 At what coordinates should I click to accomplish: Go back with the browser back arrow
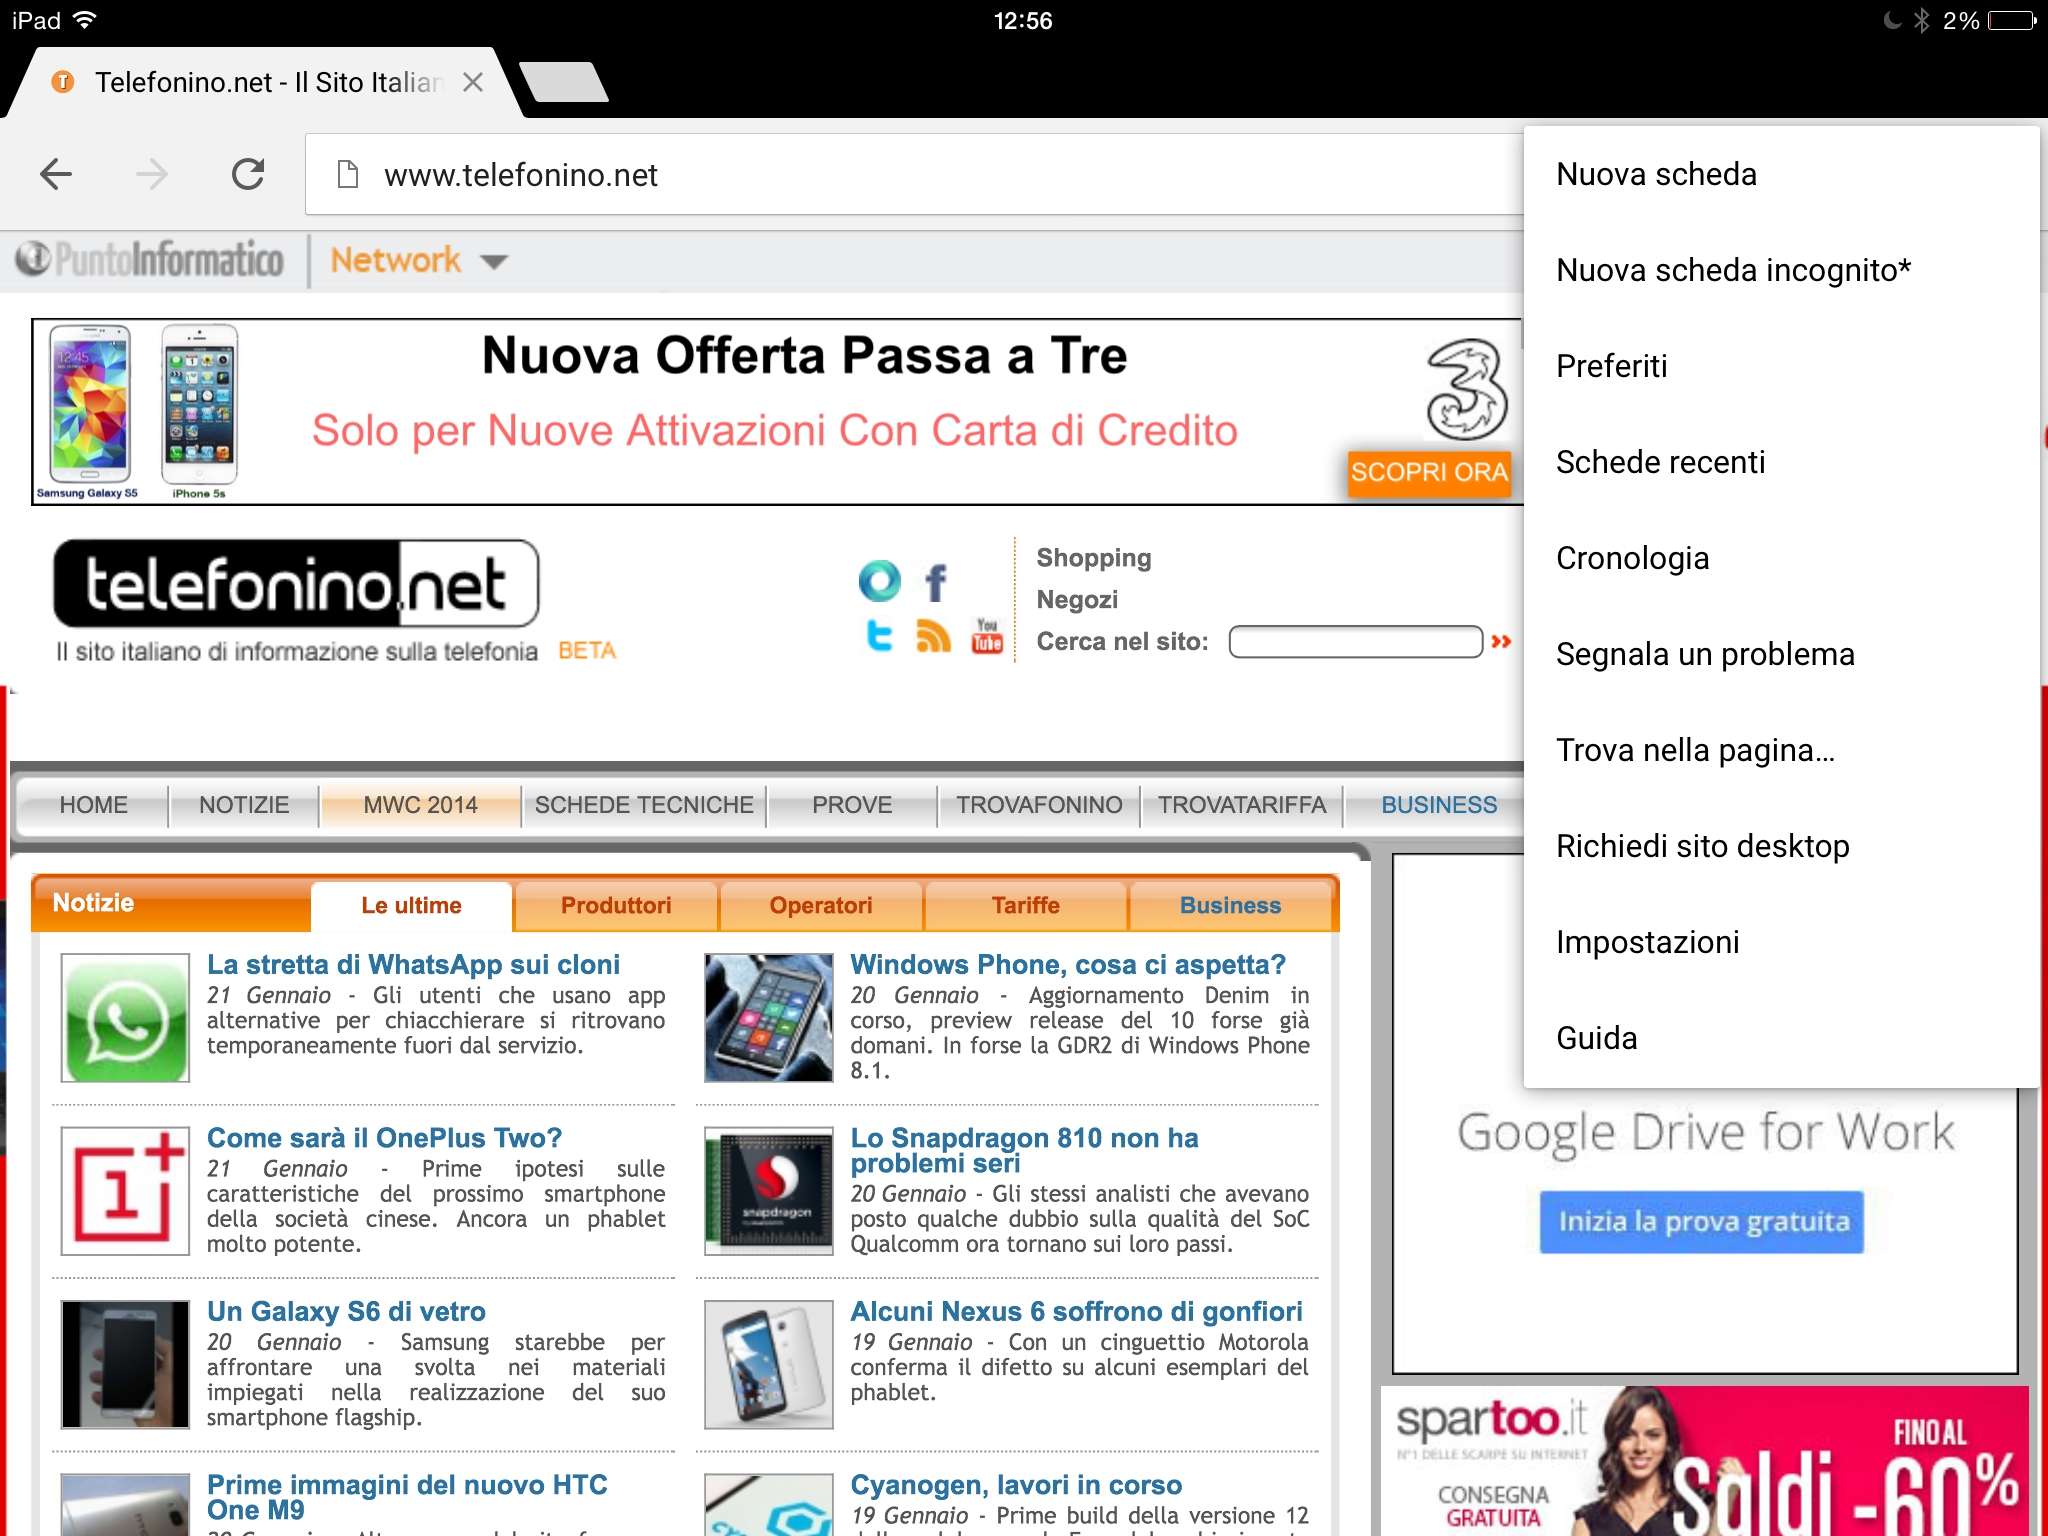56,175
